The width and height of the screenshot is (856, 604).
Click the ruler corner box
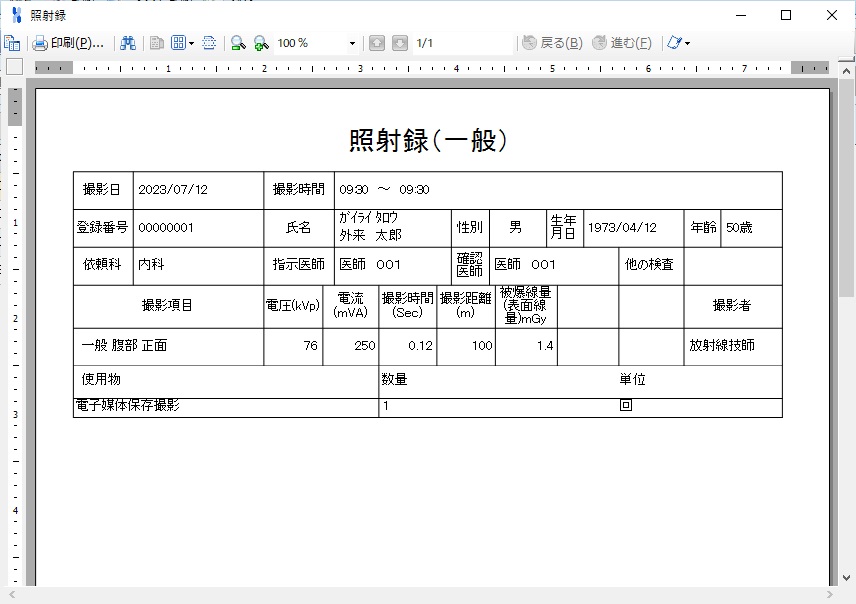14,67
